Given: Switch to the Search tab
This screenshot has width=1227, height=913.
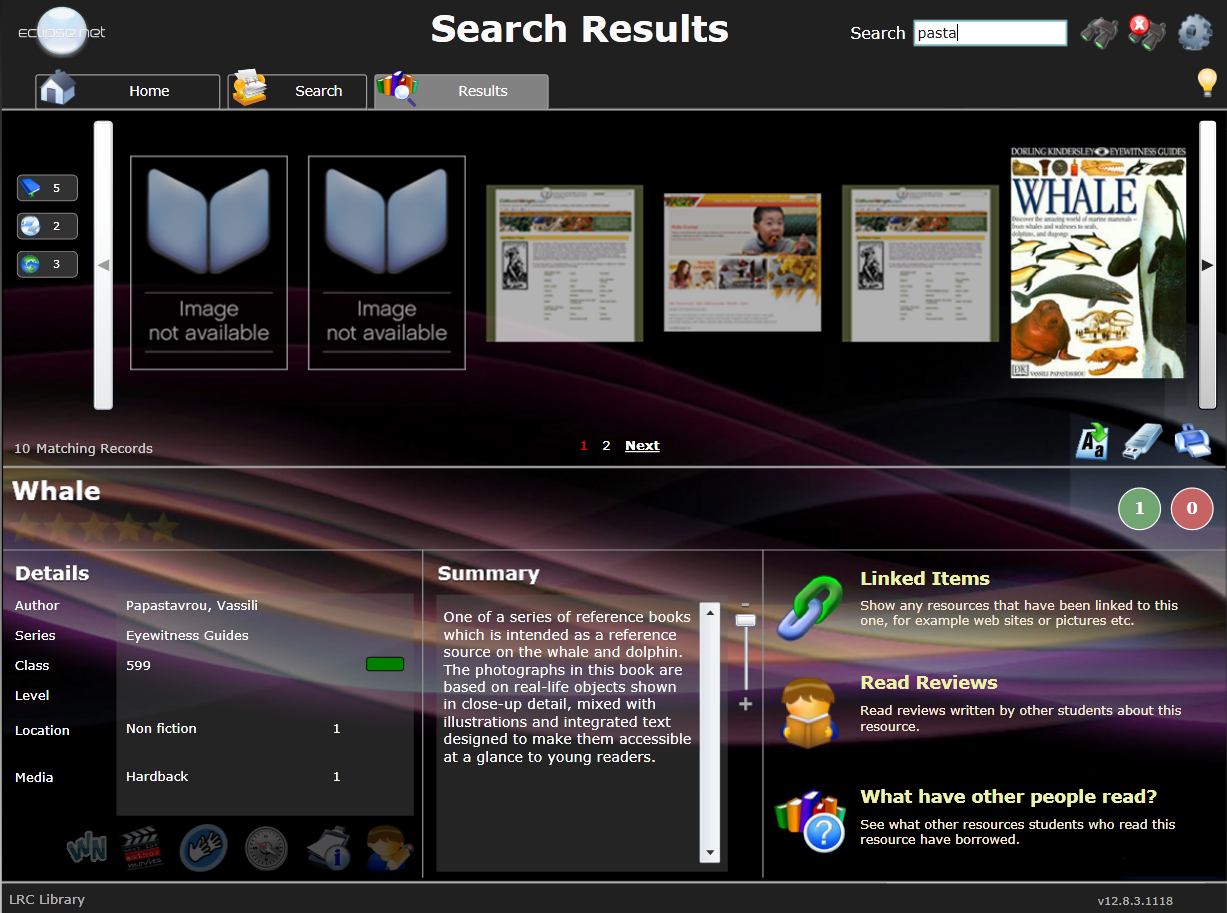Looking at the screenshot, I should pos(297,91).
